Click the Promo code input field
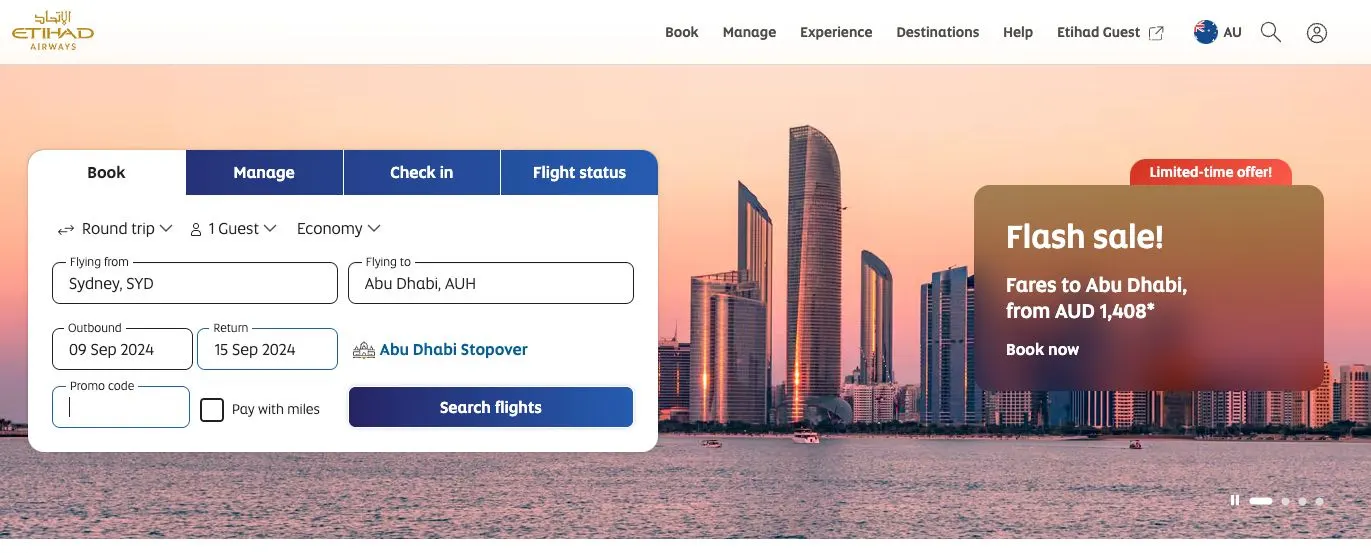 pos(121,407)
